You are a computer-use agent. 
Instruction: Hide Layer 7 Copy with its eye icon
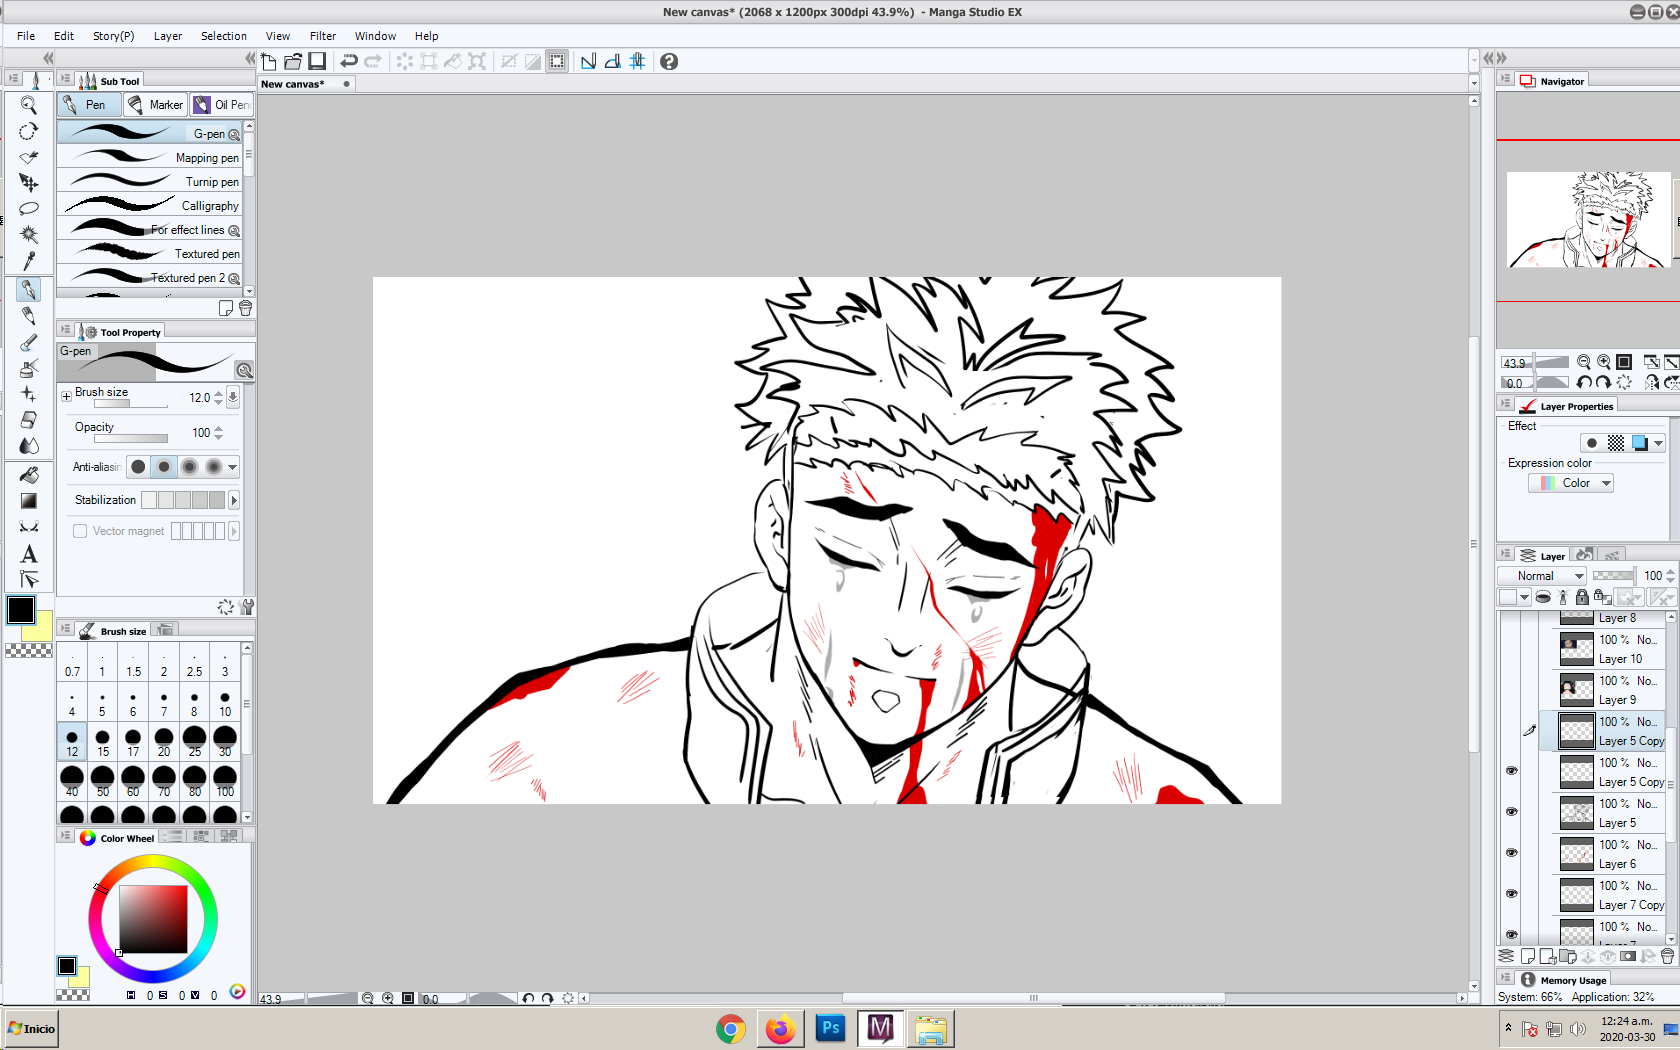(x=1511, y=894)
